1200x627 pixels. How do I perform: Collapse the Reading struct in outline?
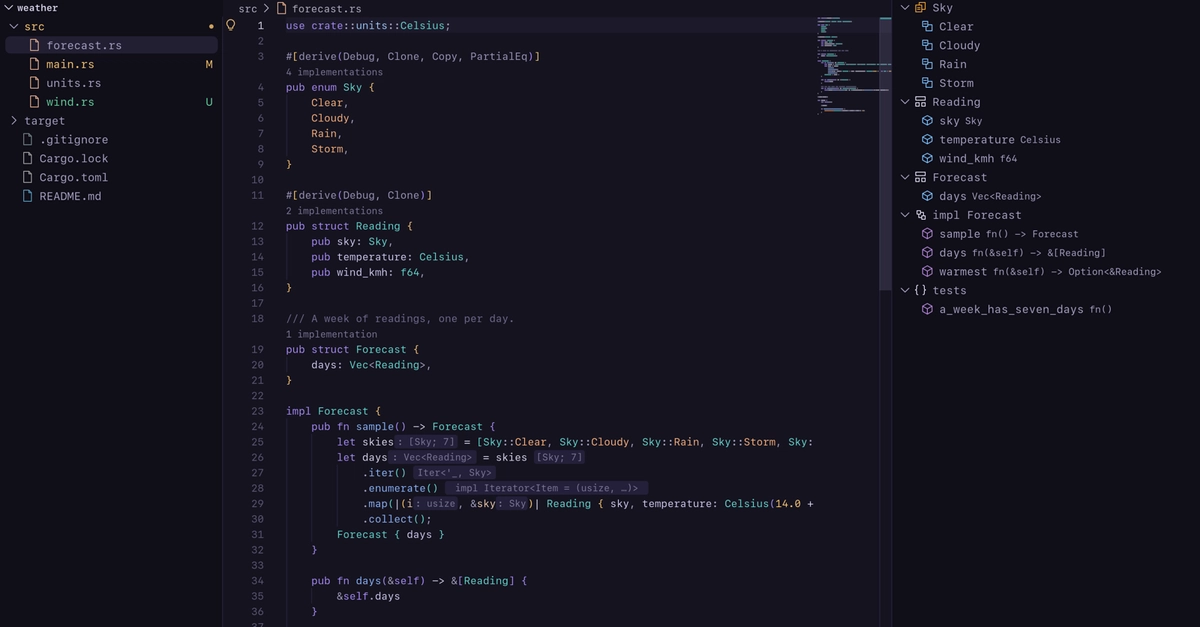click(x=905, y=102)
